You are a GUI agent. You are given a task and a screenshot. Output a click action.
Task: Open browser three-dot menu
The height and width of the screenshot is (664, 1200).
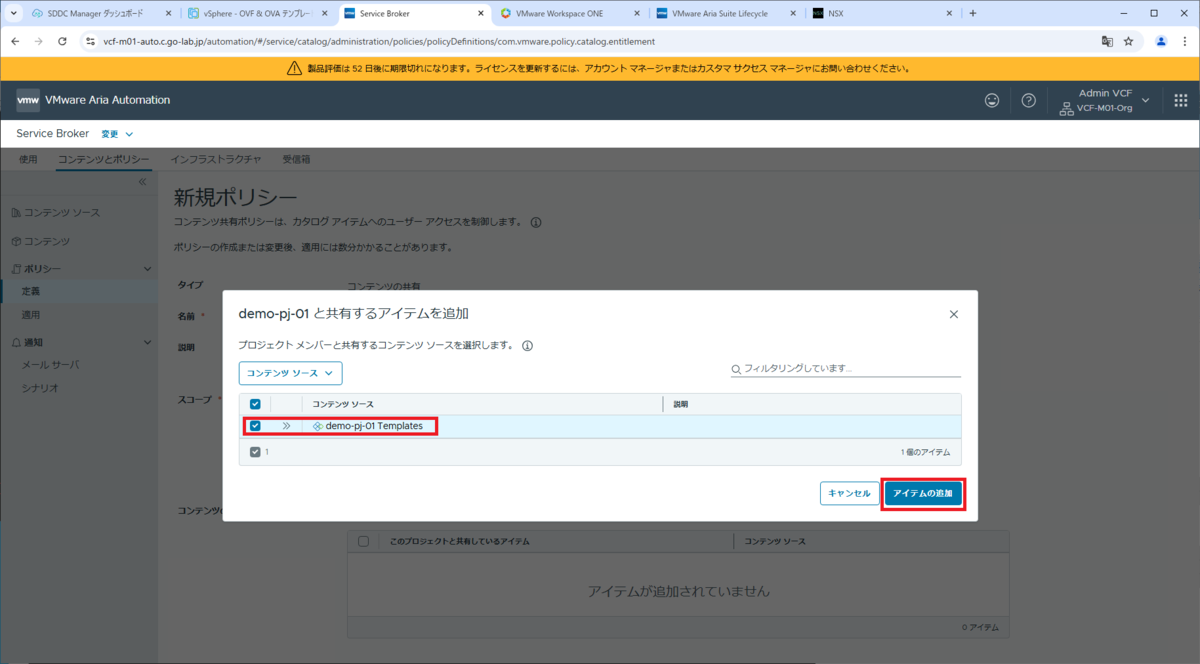coord(1184,41)
